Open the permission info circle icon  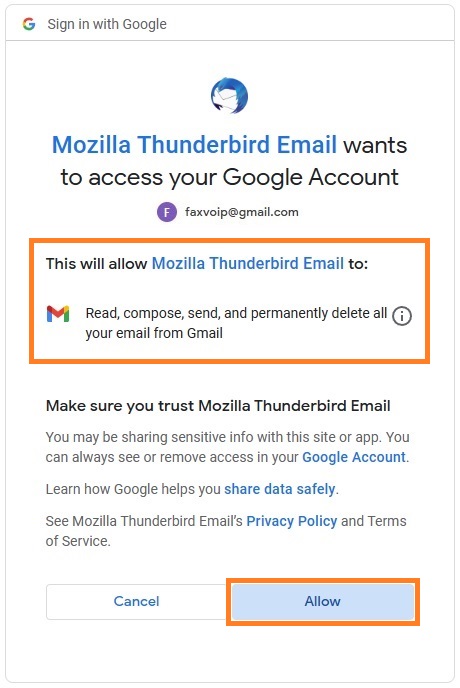402,316
